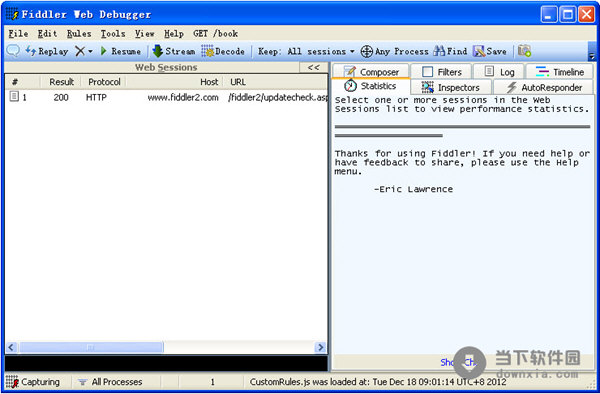Click the Show Chart link
The height and width of the screenshot is (394, 600).
click(x=458, y=362)
